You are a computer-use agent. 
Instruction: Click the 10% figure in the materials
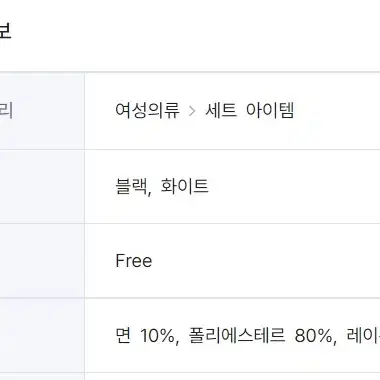point(157,336)
